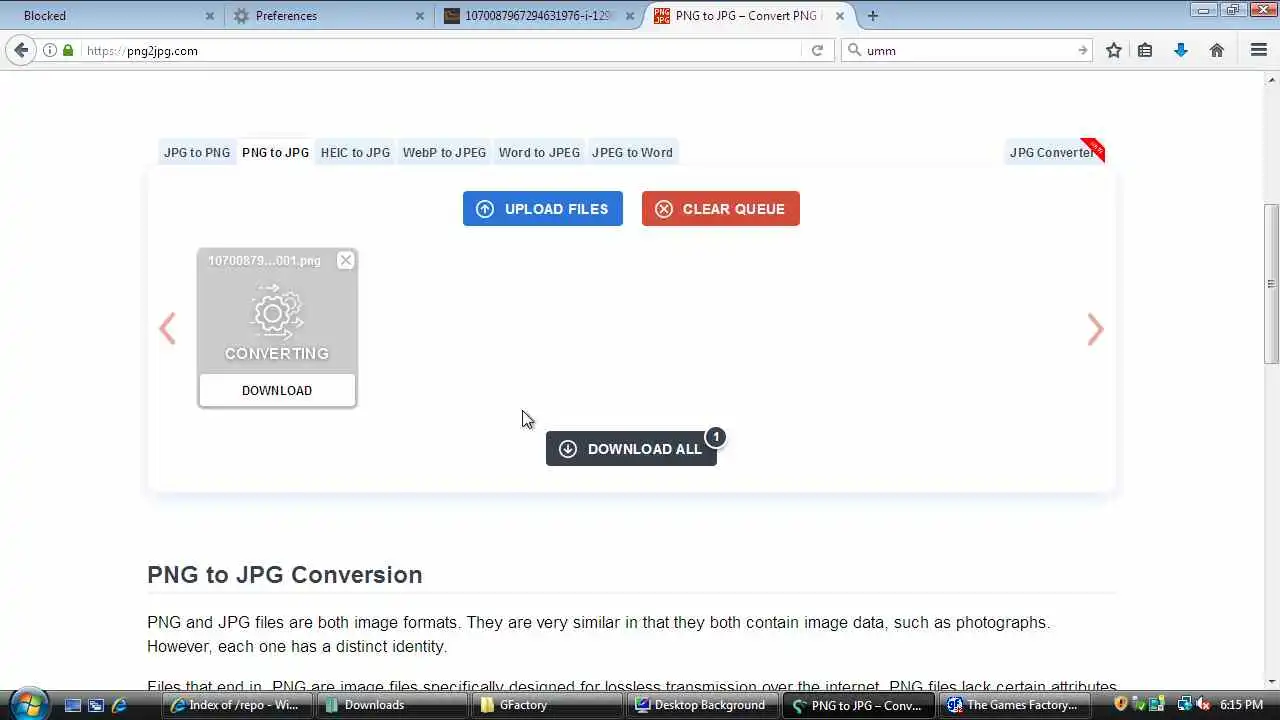This screenshot has height=720, width=1280.
Task: Close the Preferences tab
Action: click(420, 16)
